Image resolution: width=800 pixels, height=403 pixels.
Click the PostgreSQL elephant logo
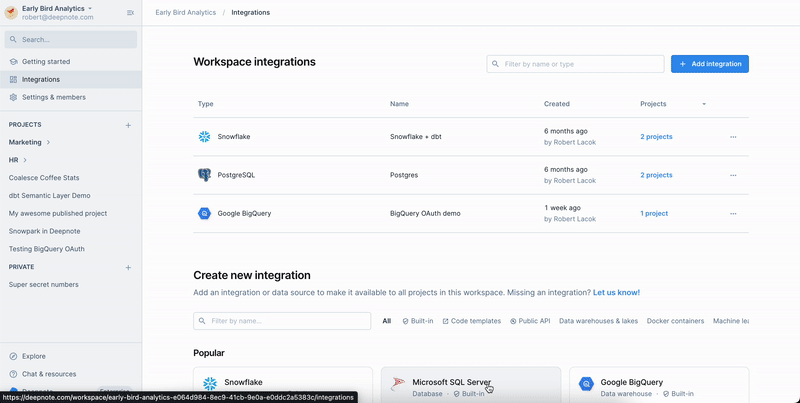click(204, 175)
